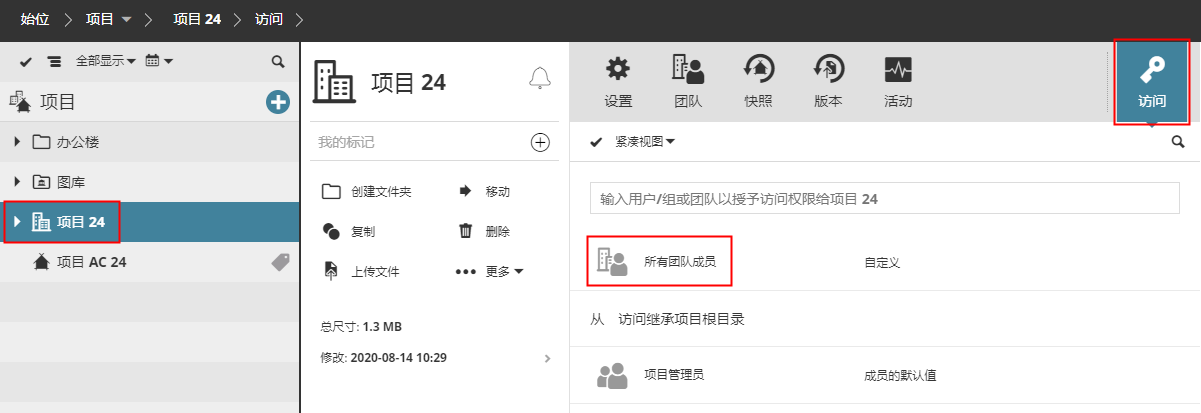Open the 更多 dropdown
Screen dimensions: 1201x413
pos(490,271)
